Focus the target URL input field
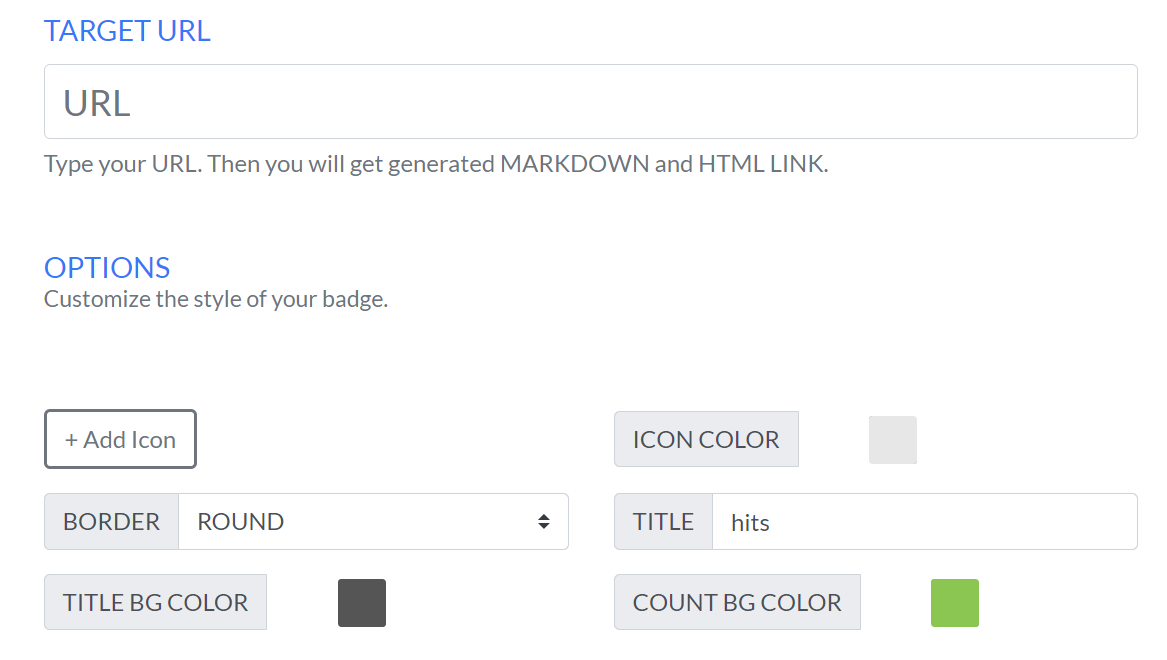Image resolution: width=1167 pixels, height=660 pixels. [x=590, y=102]
